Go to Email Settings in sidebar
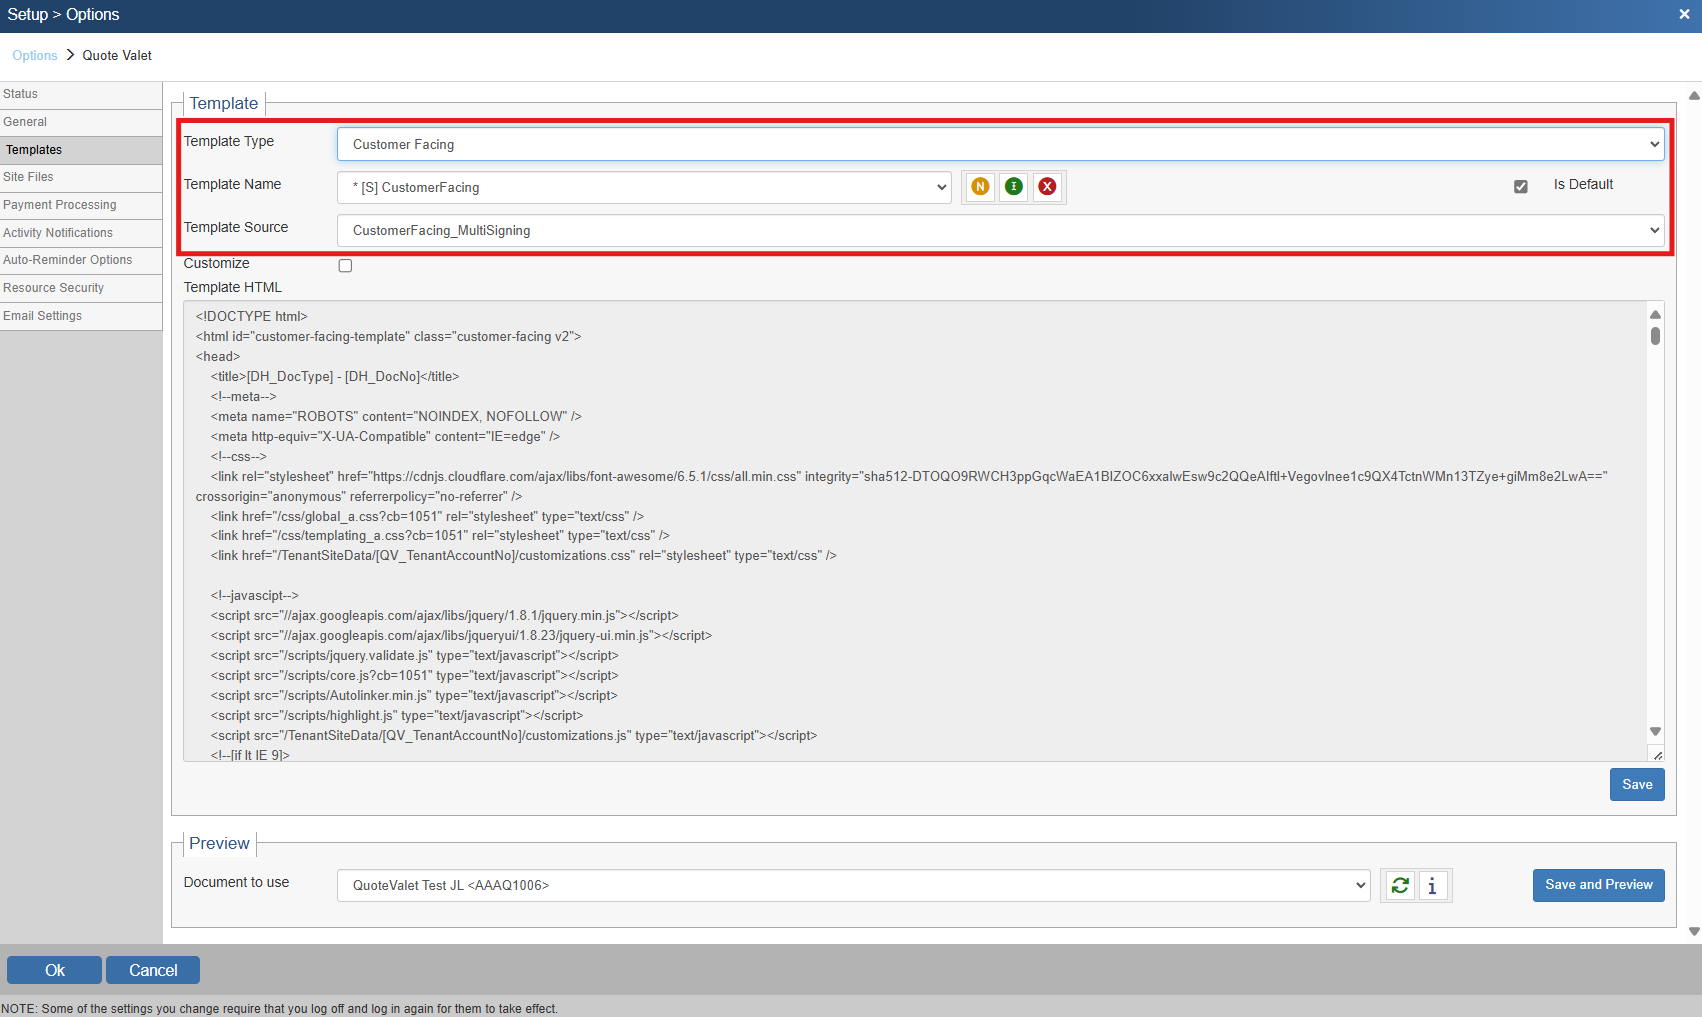The width and height of the screenshot is (1702, 1017). point(43,316)
